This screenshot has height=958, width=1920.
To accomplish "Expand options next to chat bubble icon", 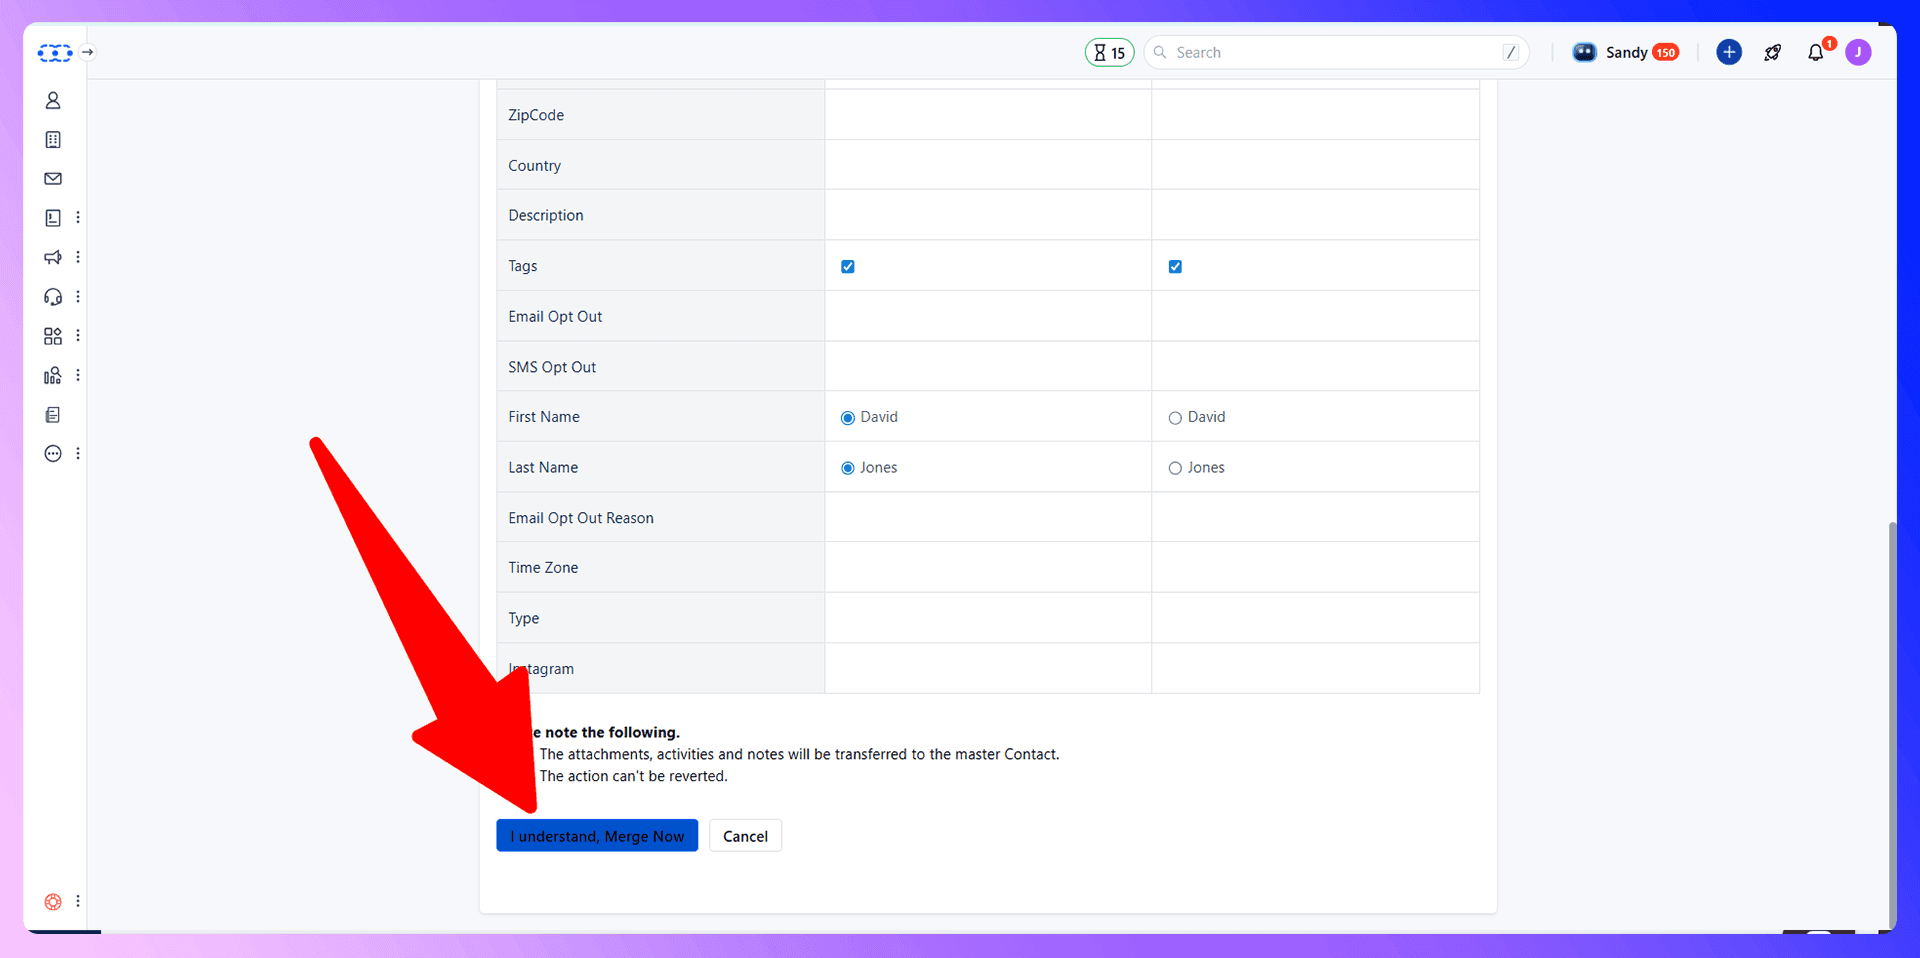I will [78, 454].
